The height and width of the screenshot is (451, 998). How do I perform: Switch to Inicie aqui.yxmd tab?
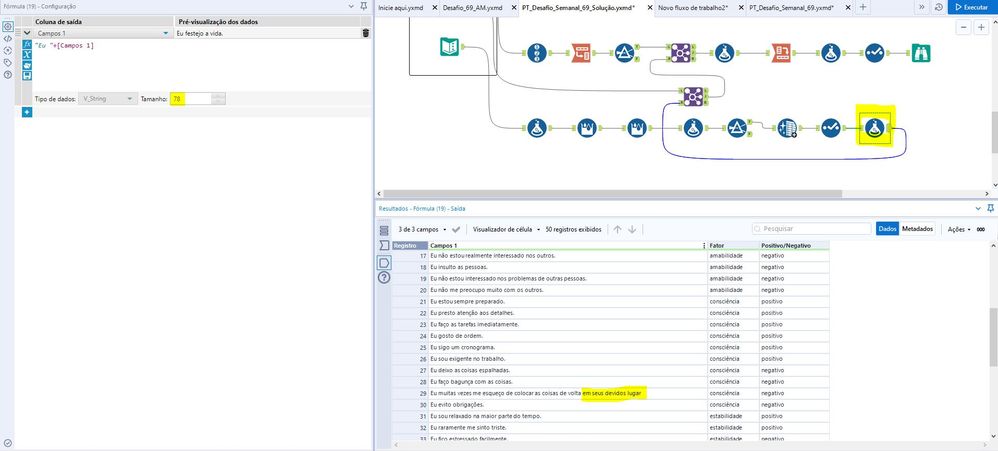400,7
